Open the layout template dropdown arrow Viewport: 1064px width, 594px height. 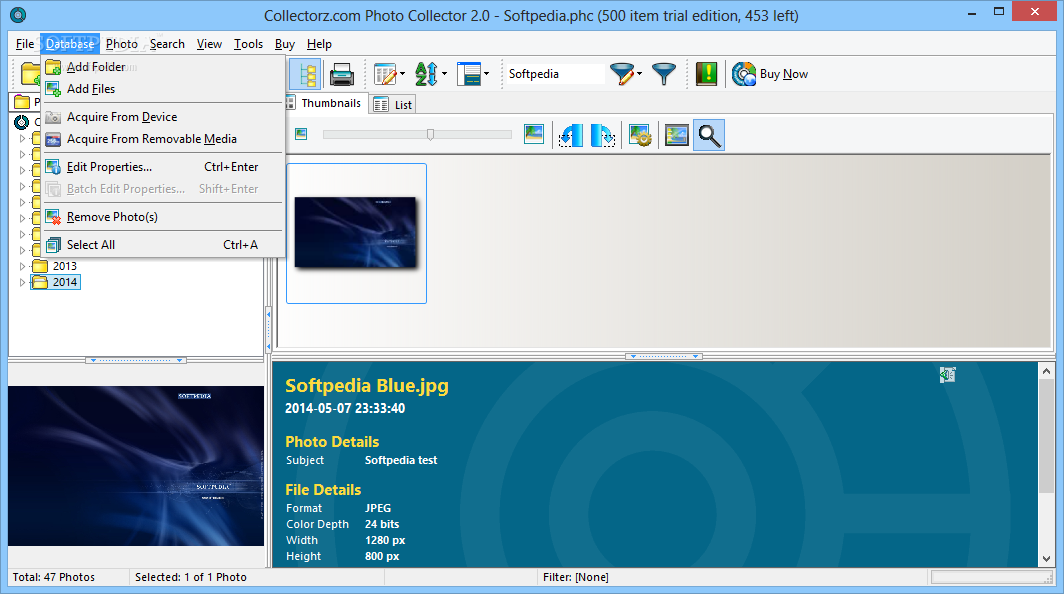pyautogui.click(x=486, y=74)
